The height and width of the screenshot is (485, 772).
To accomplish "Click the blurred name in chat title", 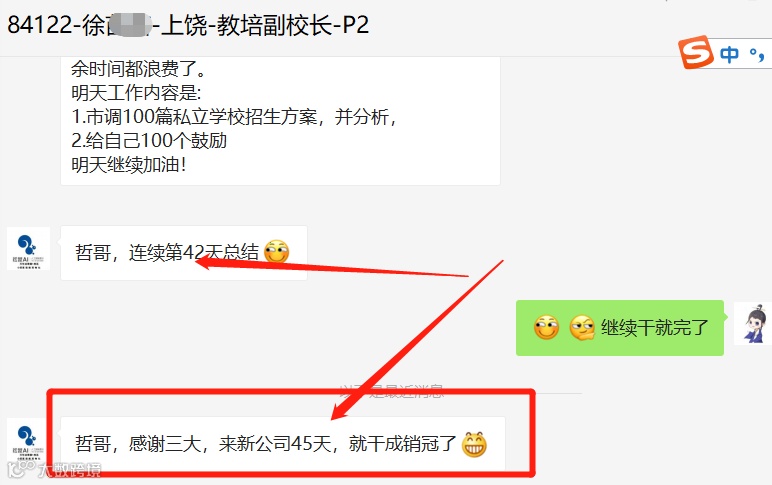I will (x=129, y=25).
